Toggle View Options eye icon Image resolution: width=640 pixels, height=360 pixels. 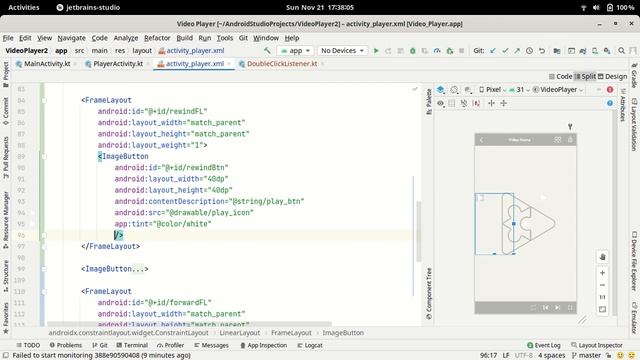440,103
